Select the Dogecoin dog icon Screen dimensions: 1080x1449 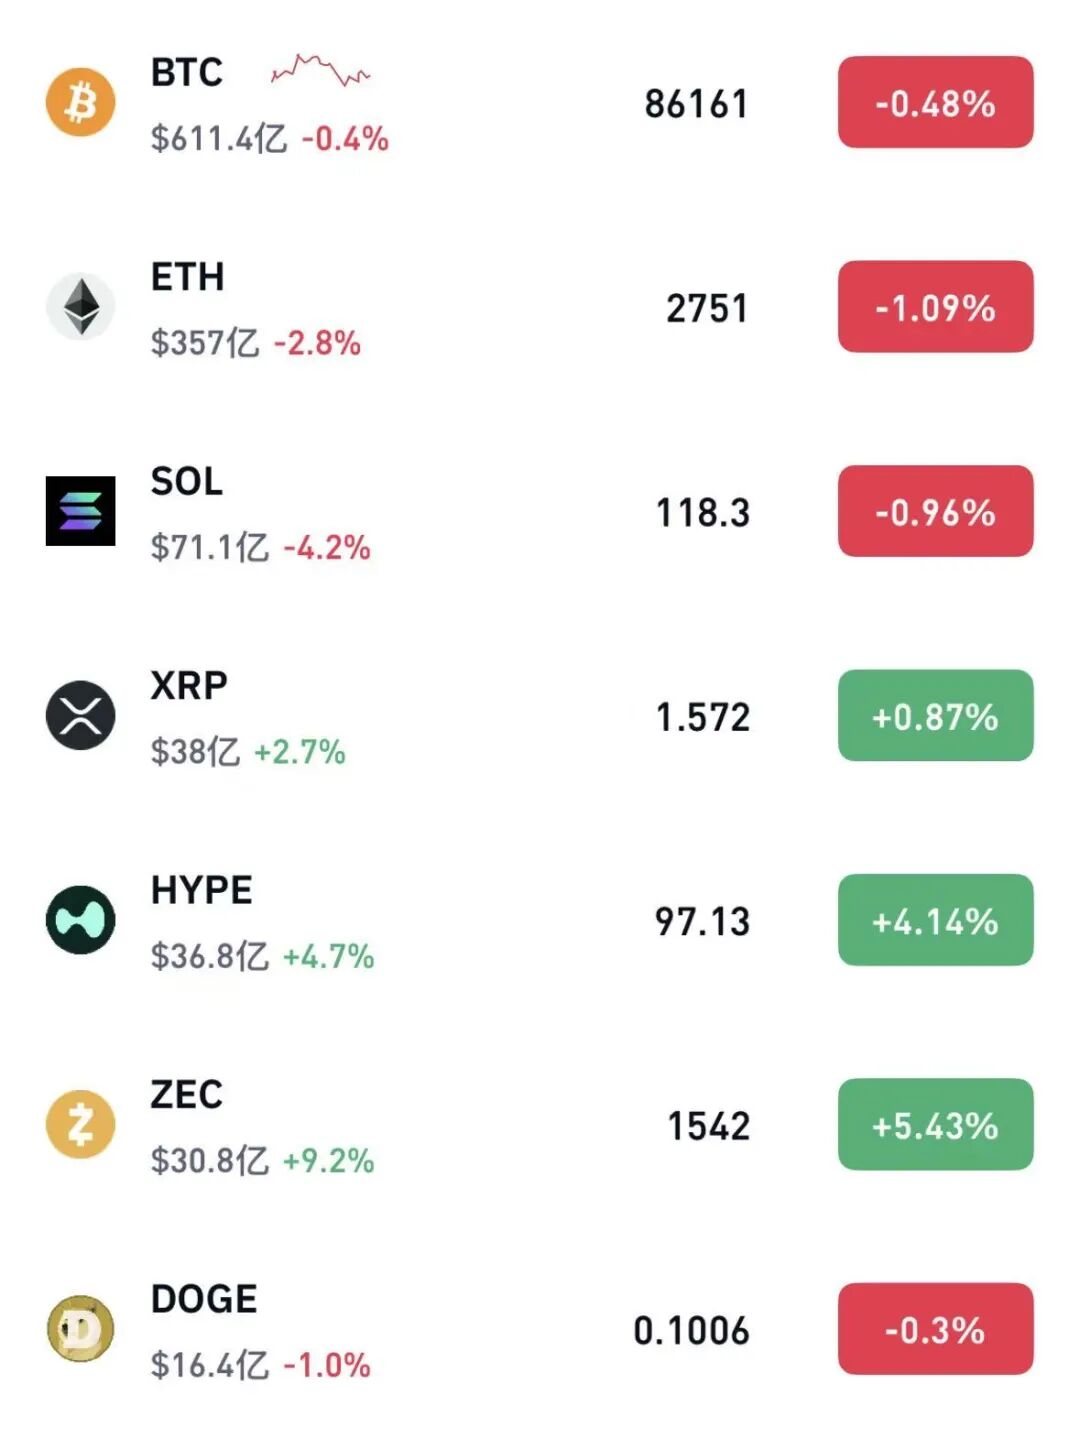81,1329
